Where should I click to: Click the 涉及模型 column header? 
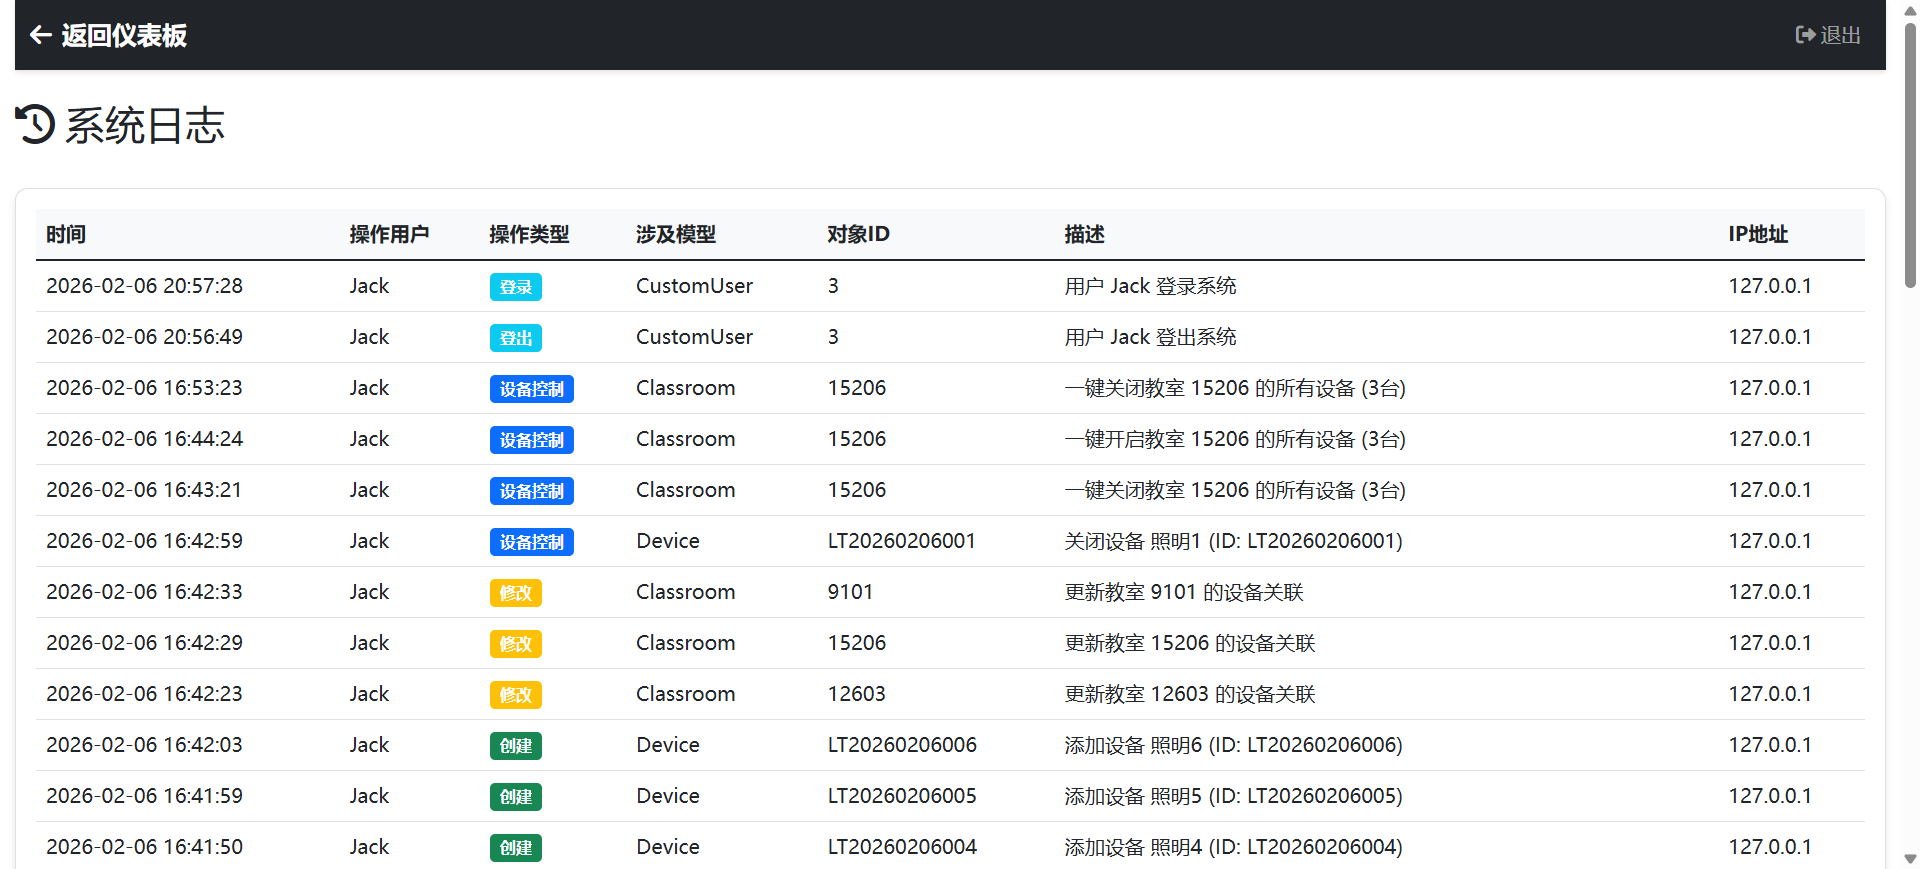[x=676, y=234]
